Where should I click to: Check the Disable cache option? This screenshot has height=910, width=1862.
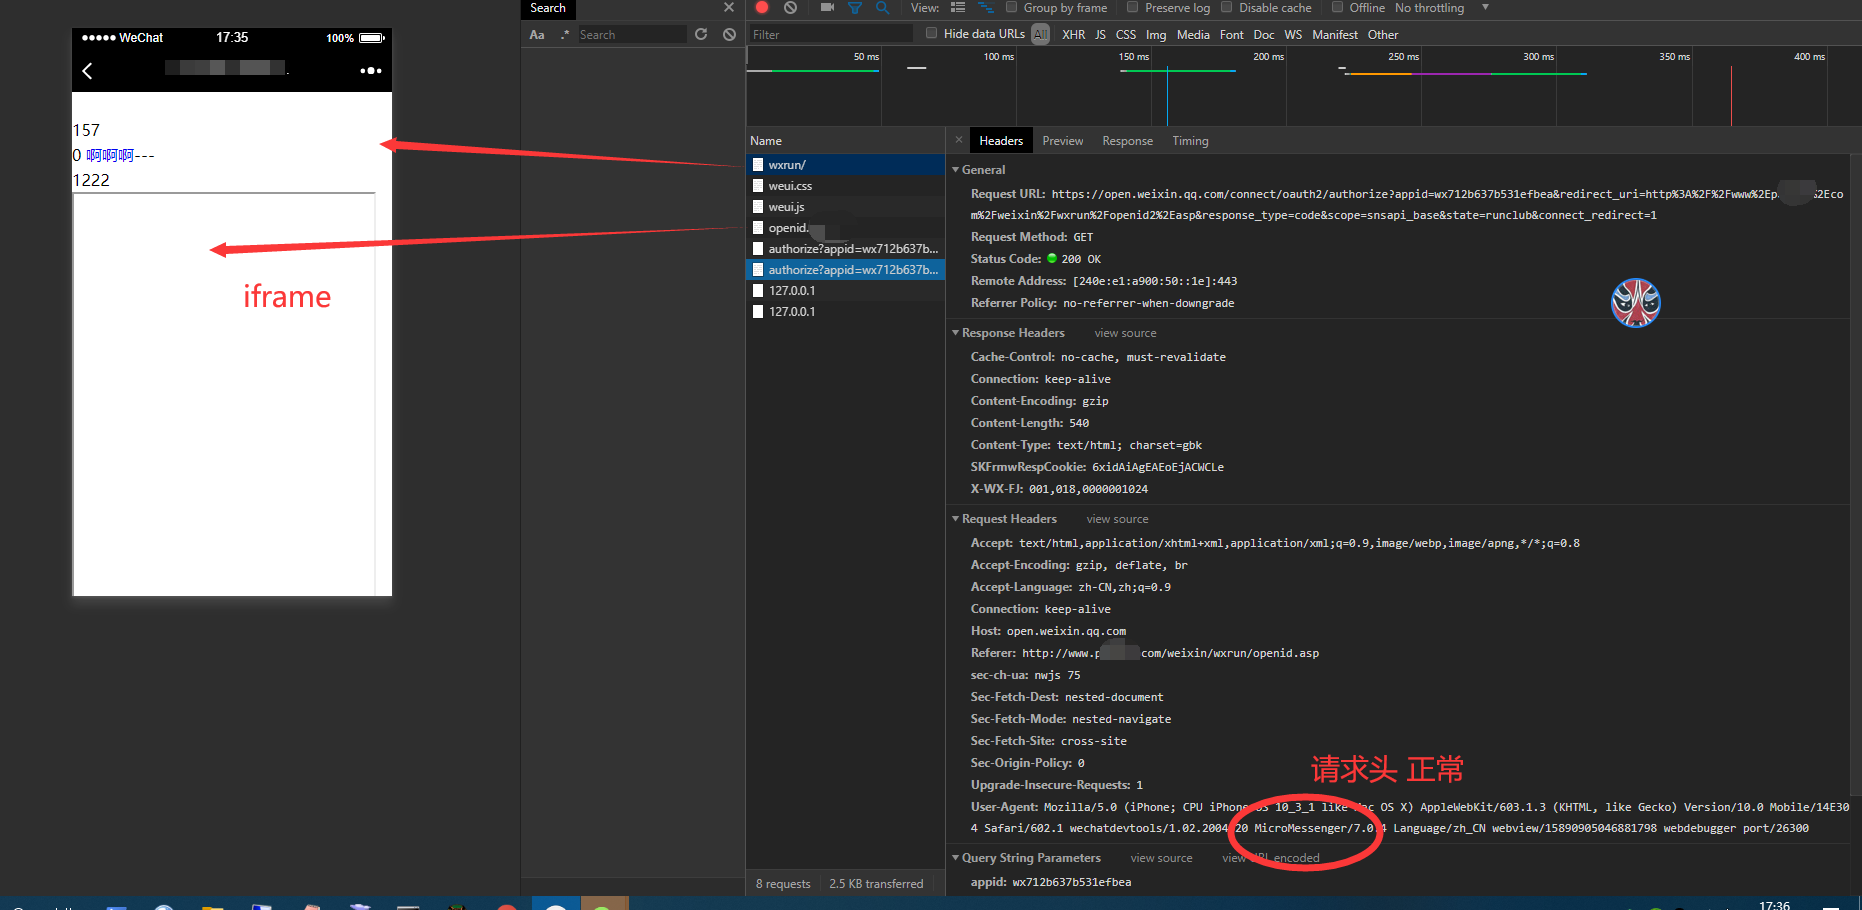[x=1227, y=7]
